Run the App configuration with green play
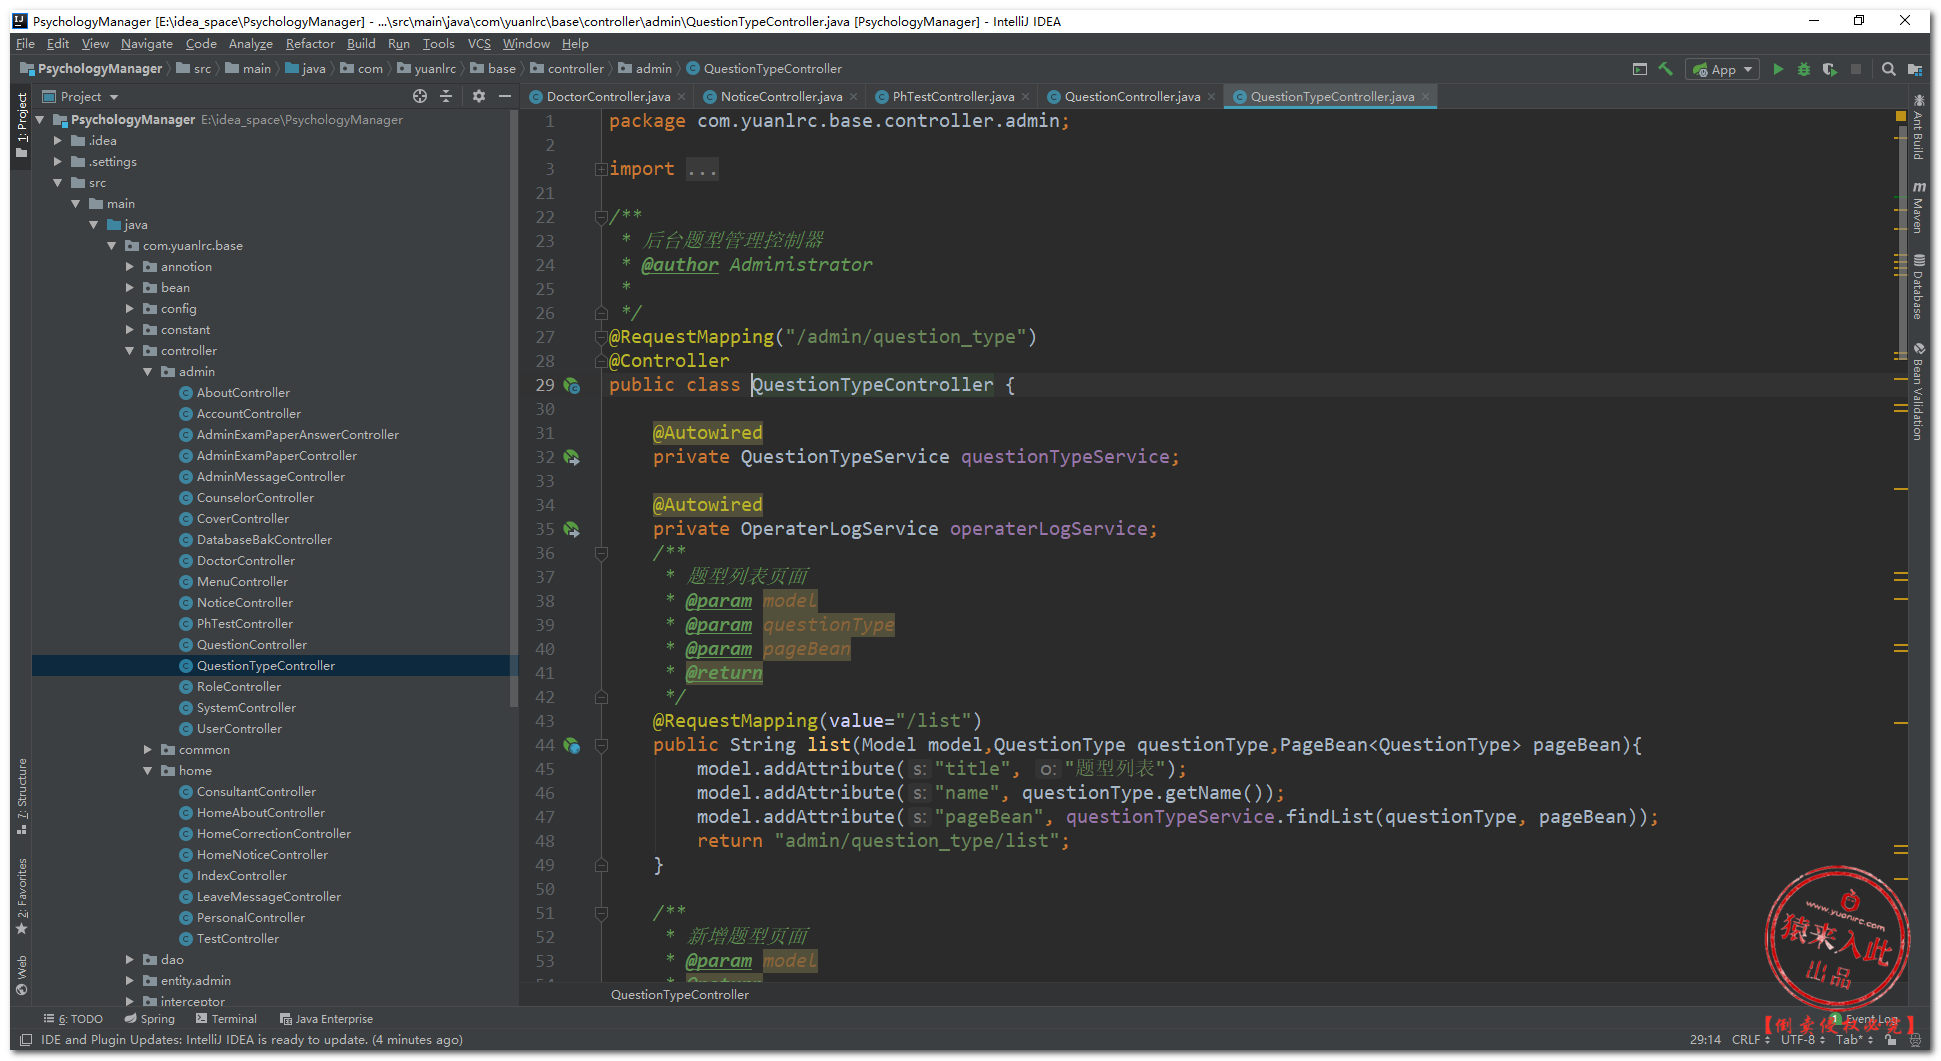Screen dimensions: 1941x1061 [1777, 69]
